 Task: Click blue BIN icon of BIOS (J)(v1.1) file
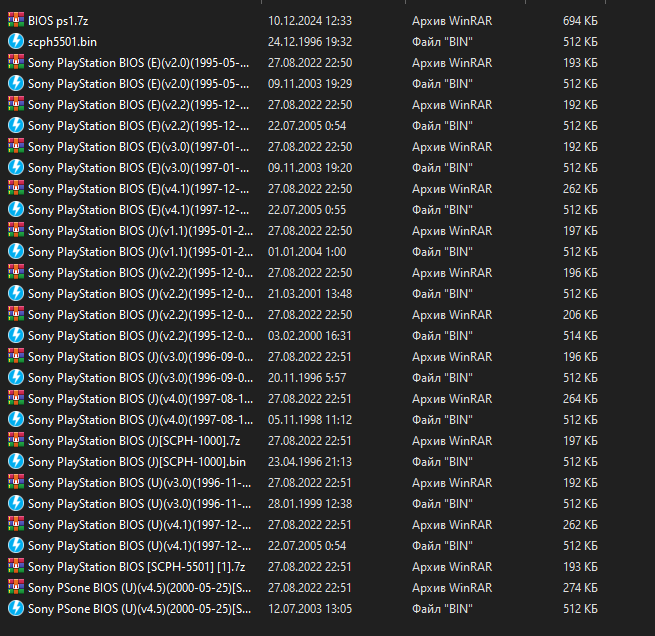pyautogui.click(x=16, y=251)
